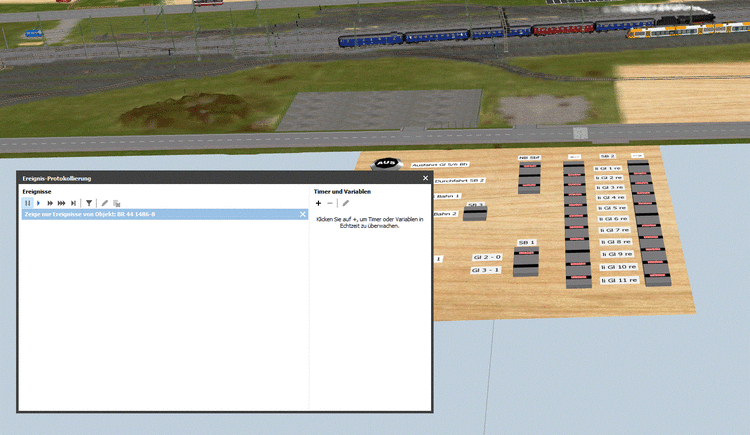Click the 'Durchfahrt SB 2' label
Screen dimensions: 750x435
pos(459,180)
